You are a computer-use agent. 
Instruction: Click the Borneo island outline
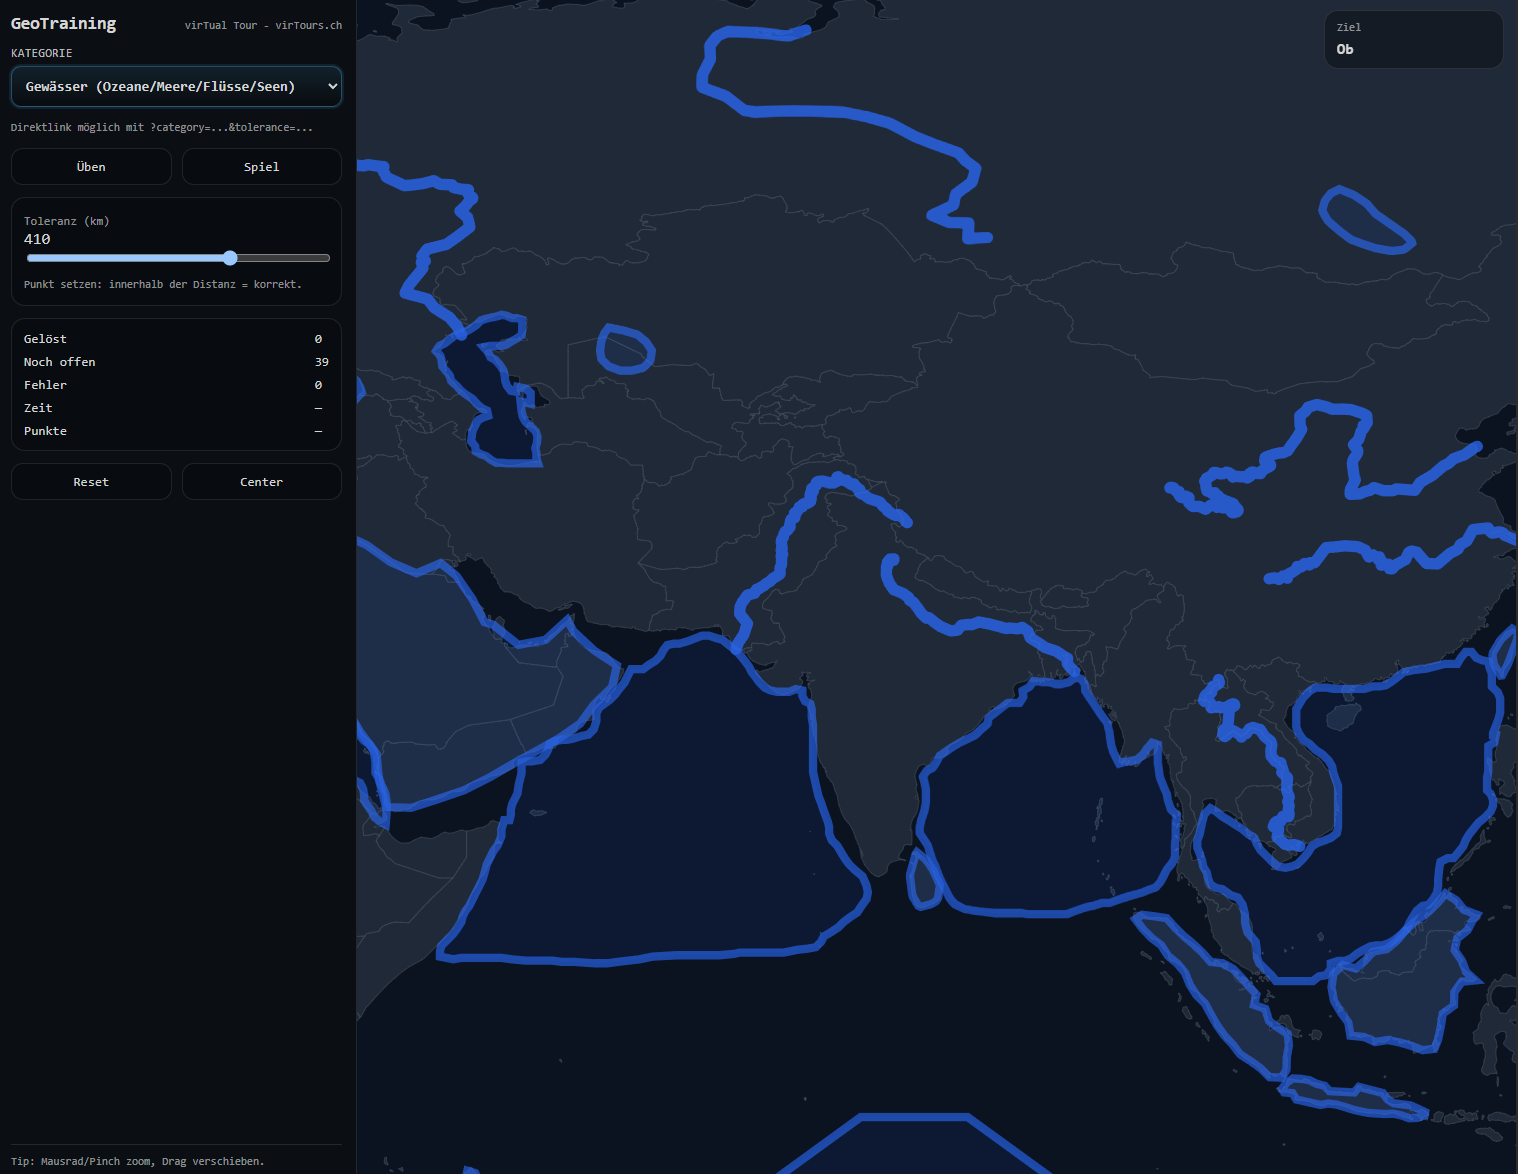click(x=1400, y=975)
